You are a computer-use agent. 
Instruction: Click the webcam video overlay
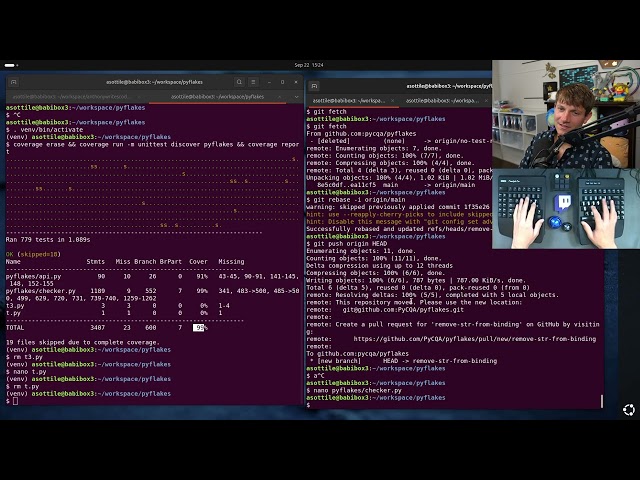point(566,114)
